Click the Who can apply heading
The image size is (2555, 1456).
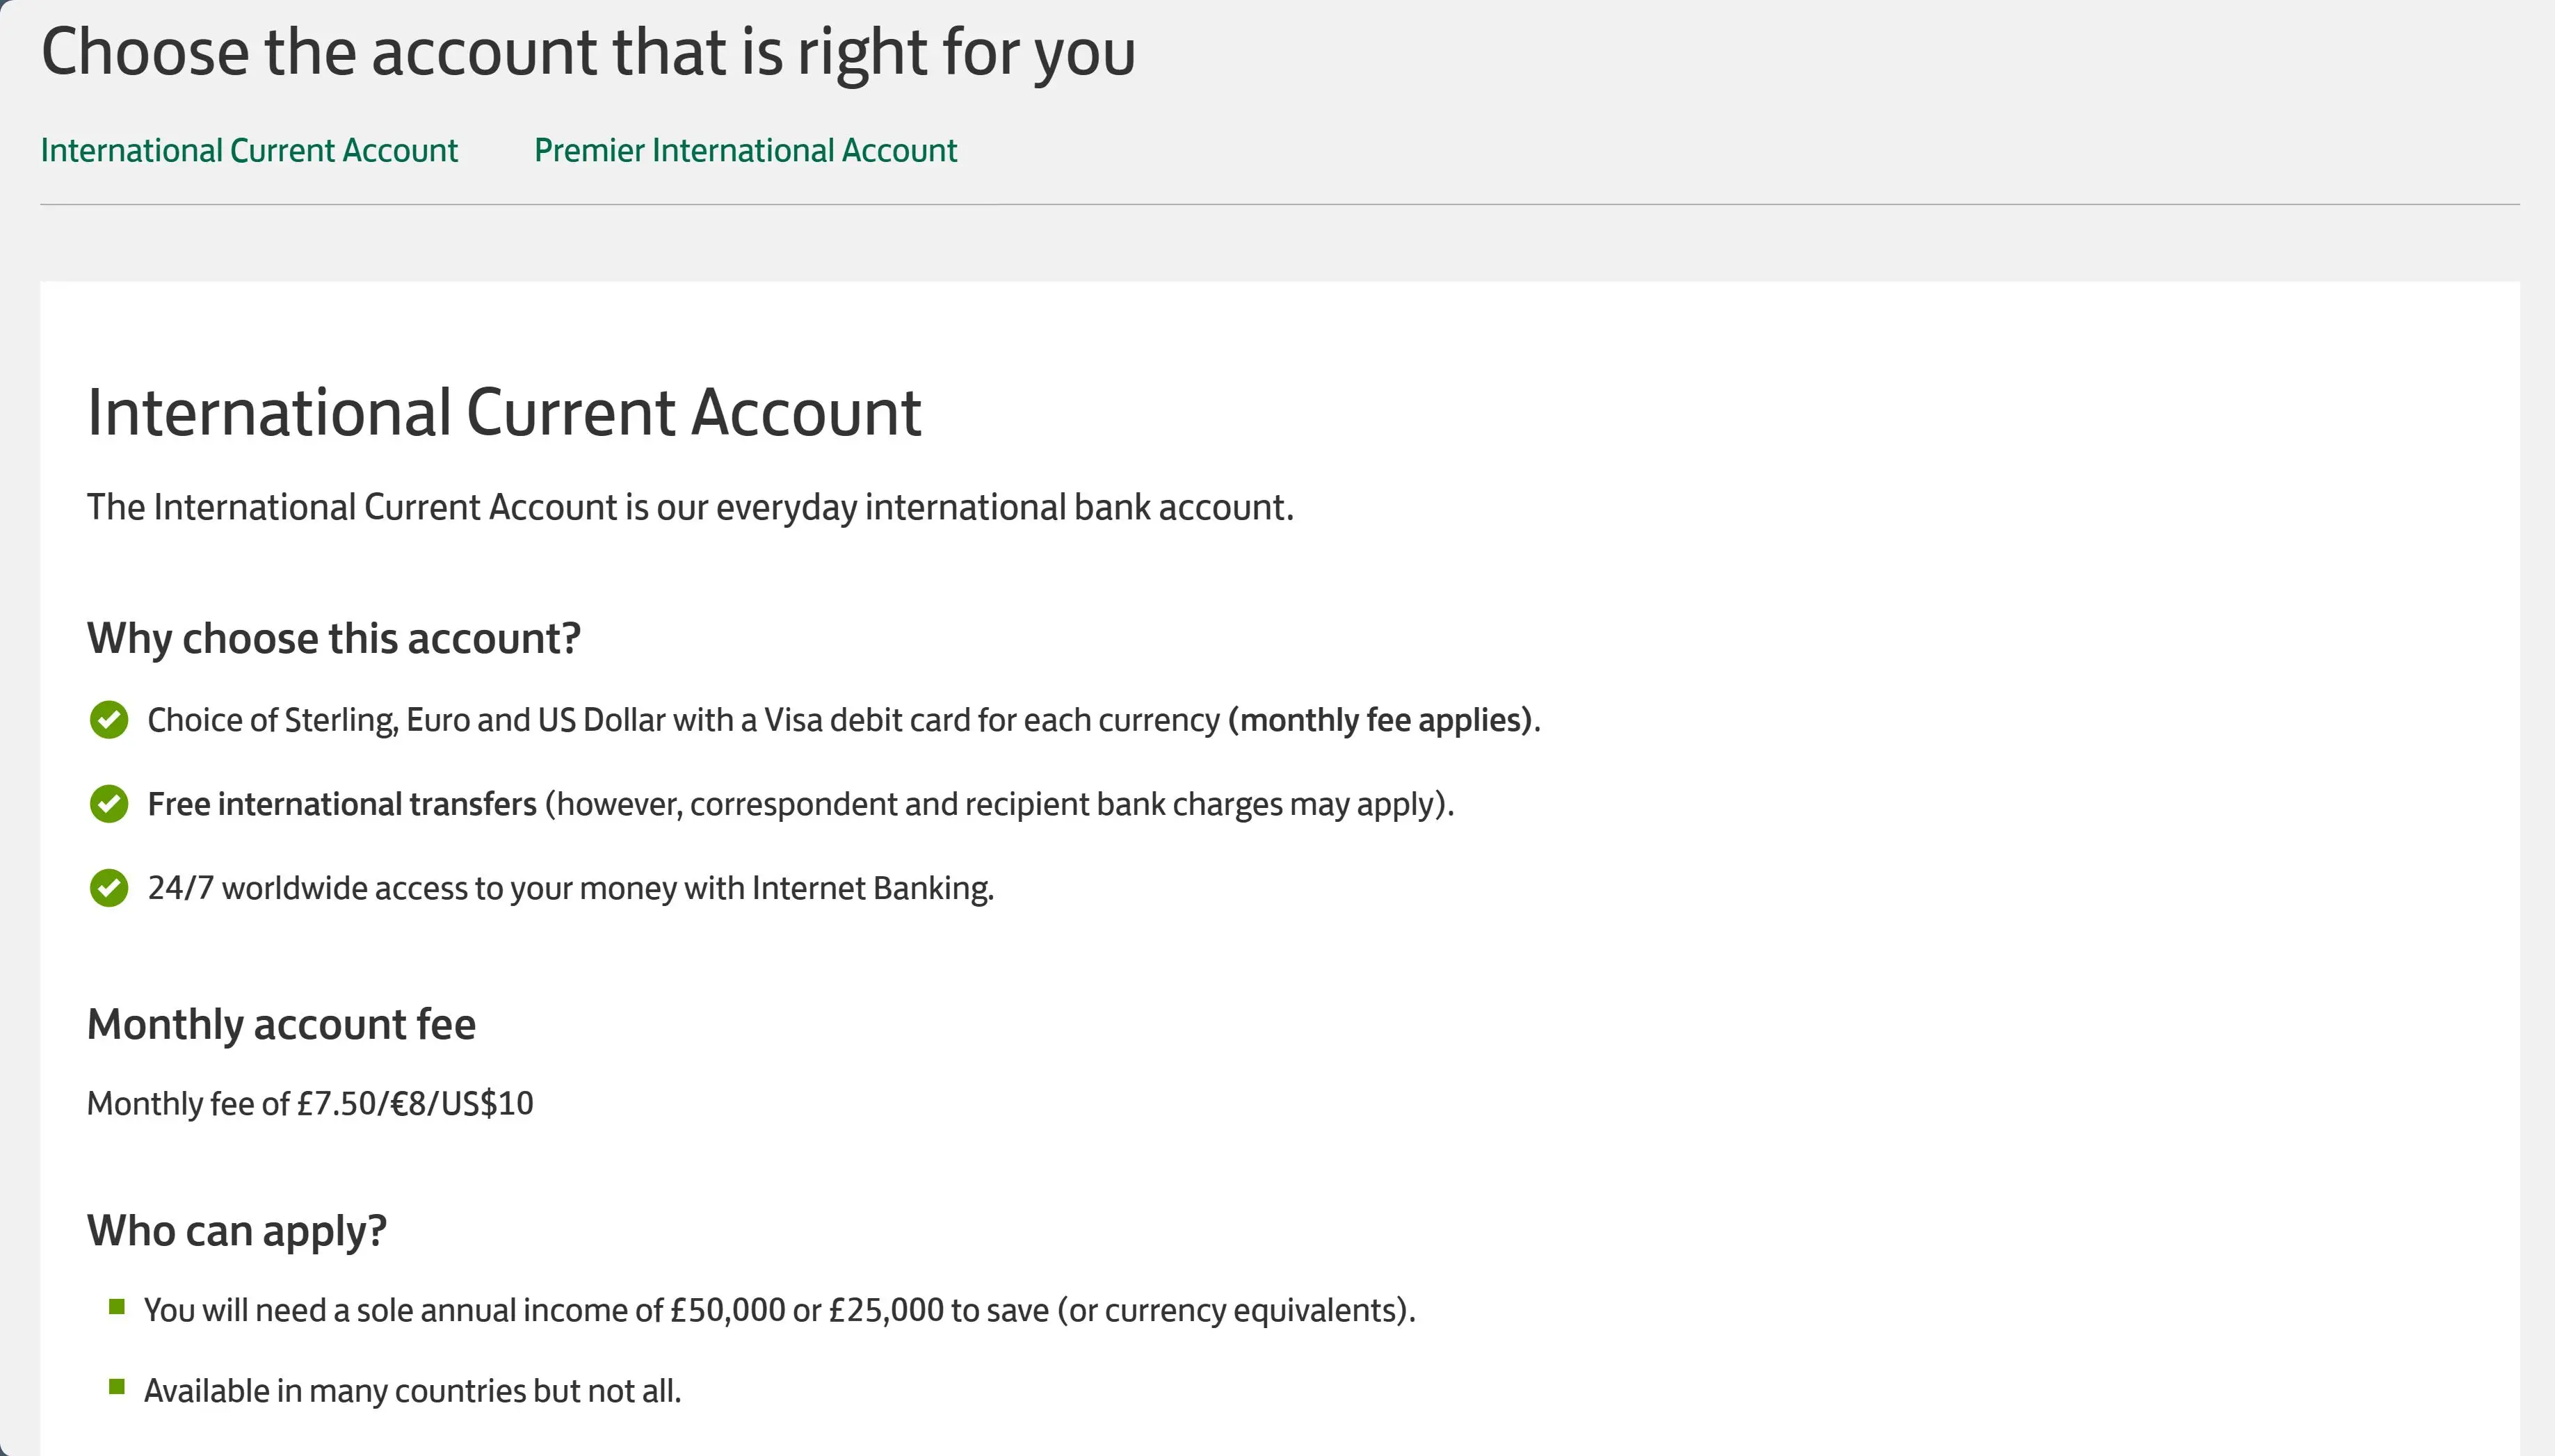(237, 1231)
